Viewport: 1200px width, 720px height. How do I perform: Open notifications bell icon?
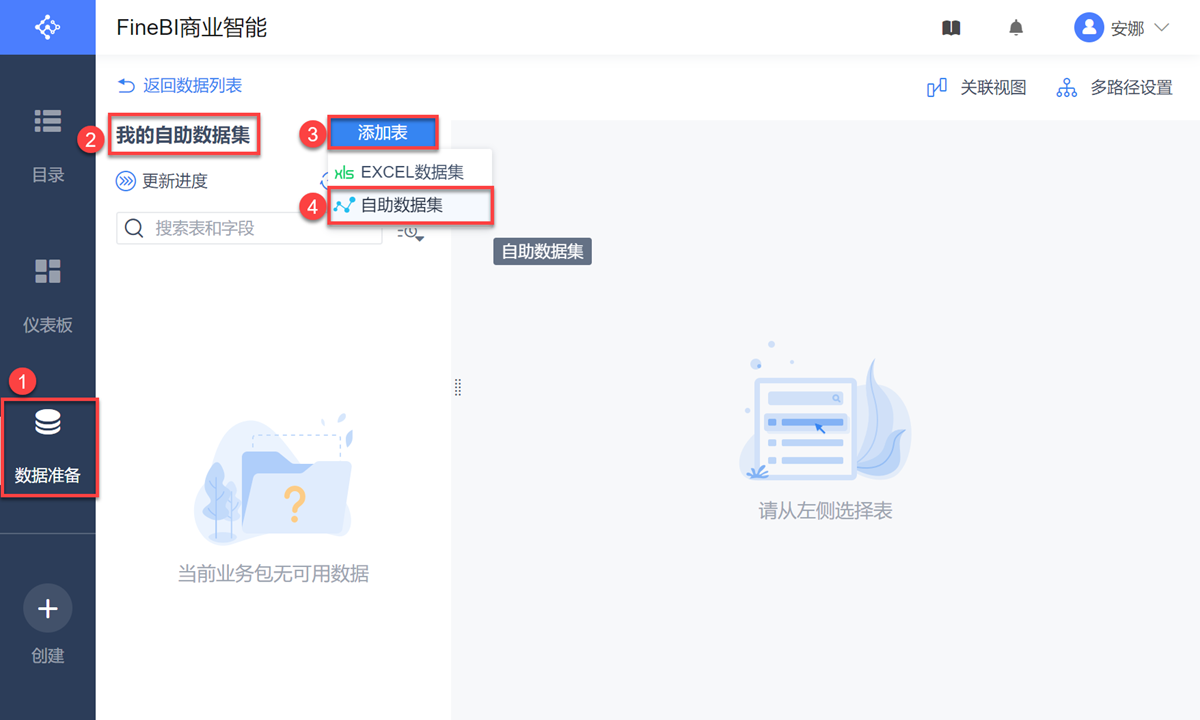tap(1016, 28)
